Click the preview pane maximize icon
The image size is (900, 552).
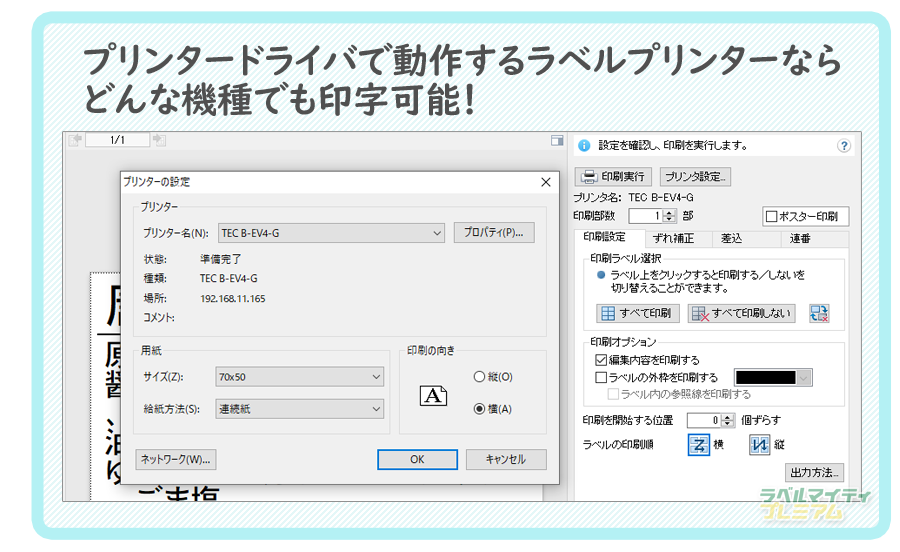point(557,141)
